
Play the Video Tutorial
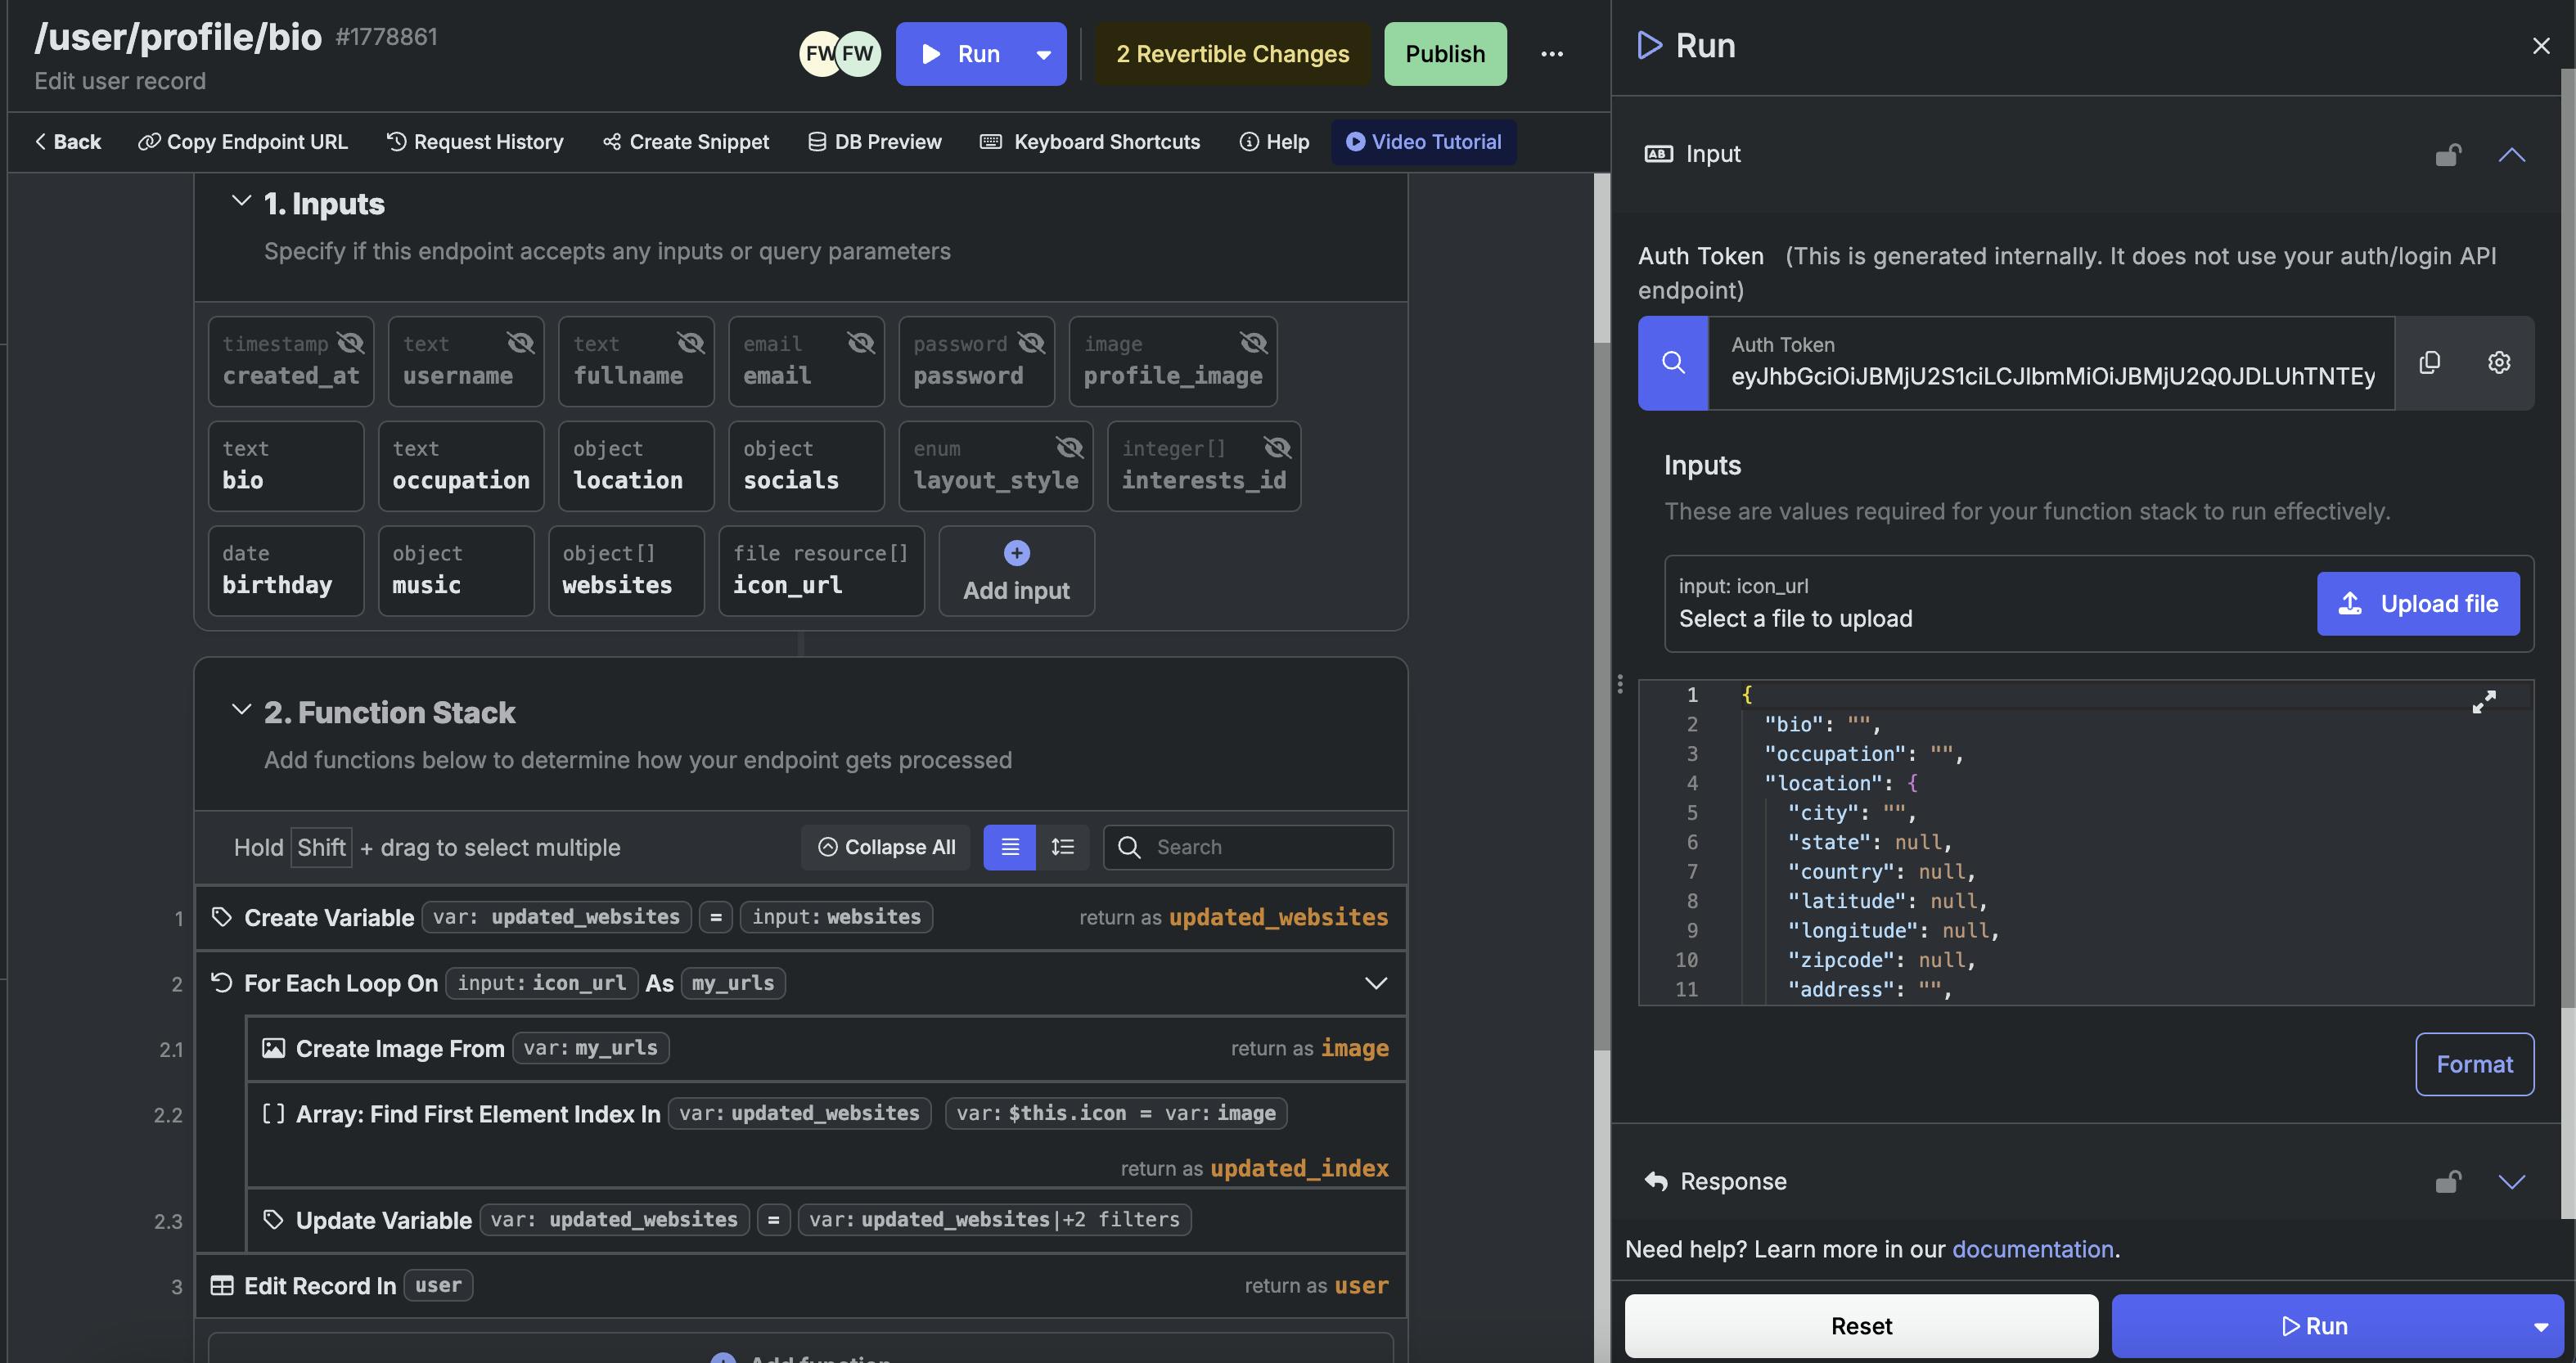(1423, 142)
